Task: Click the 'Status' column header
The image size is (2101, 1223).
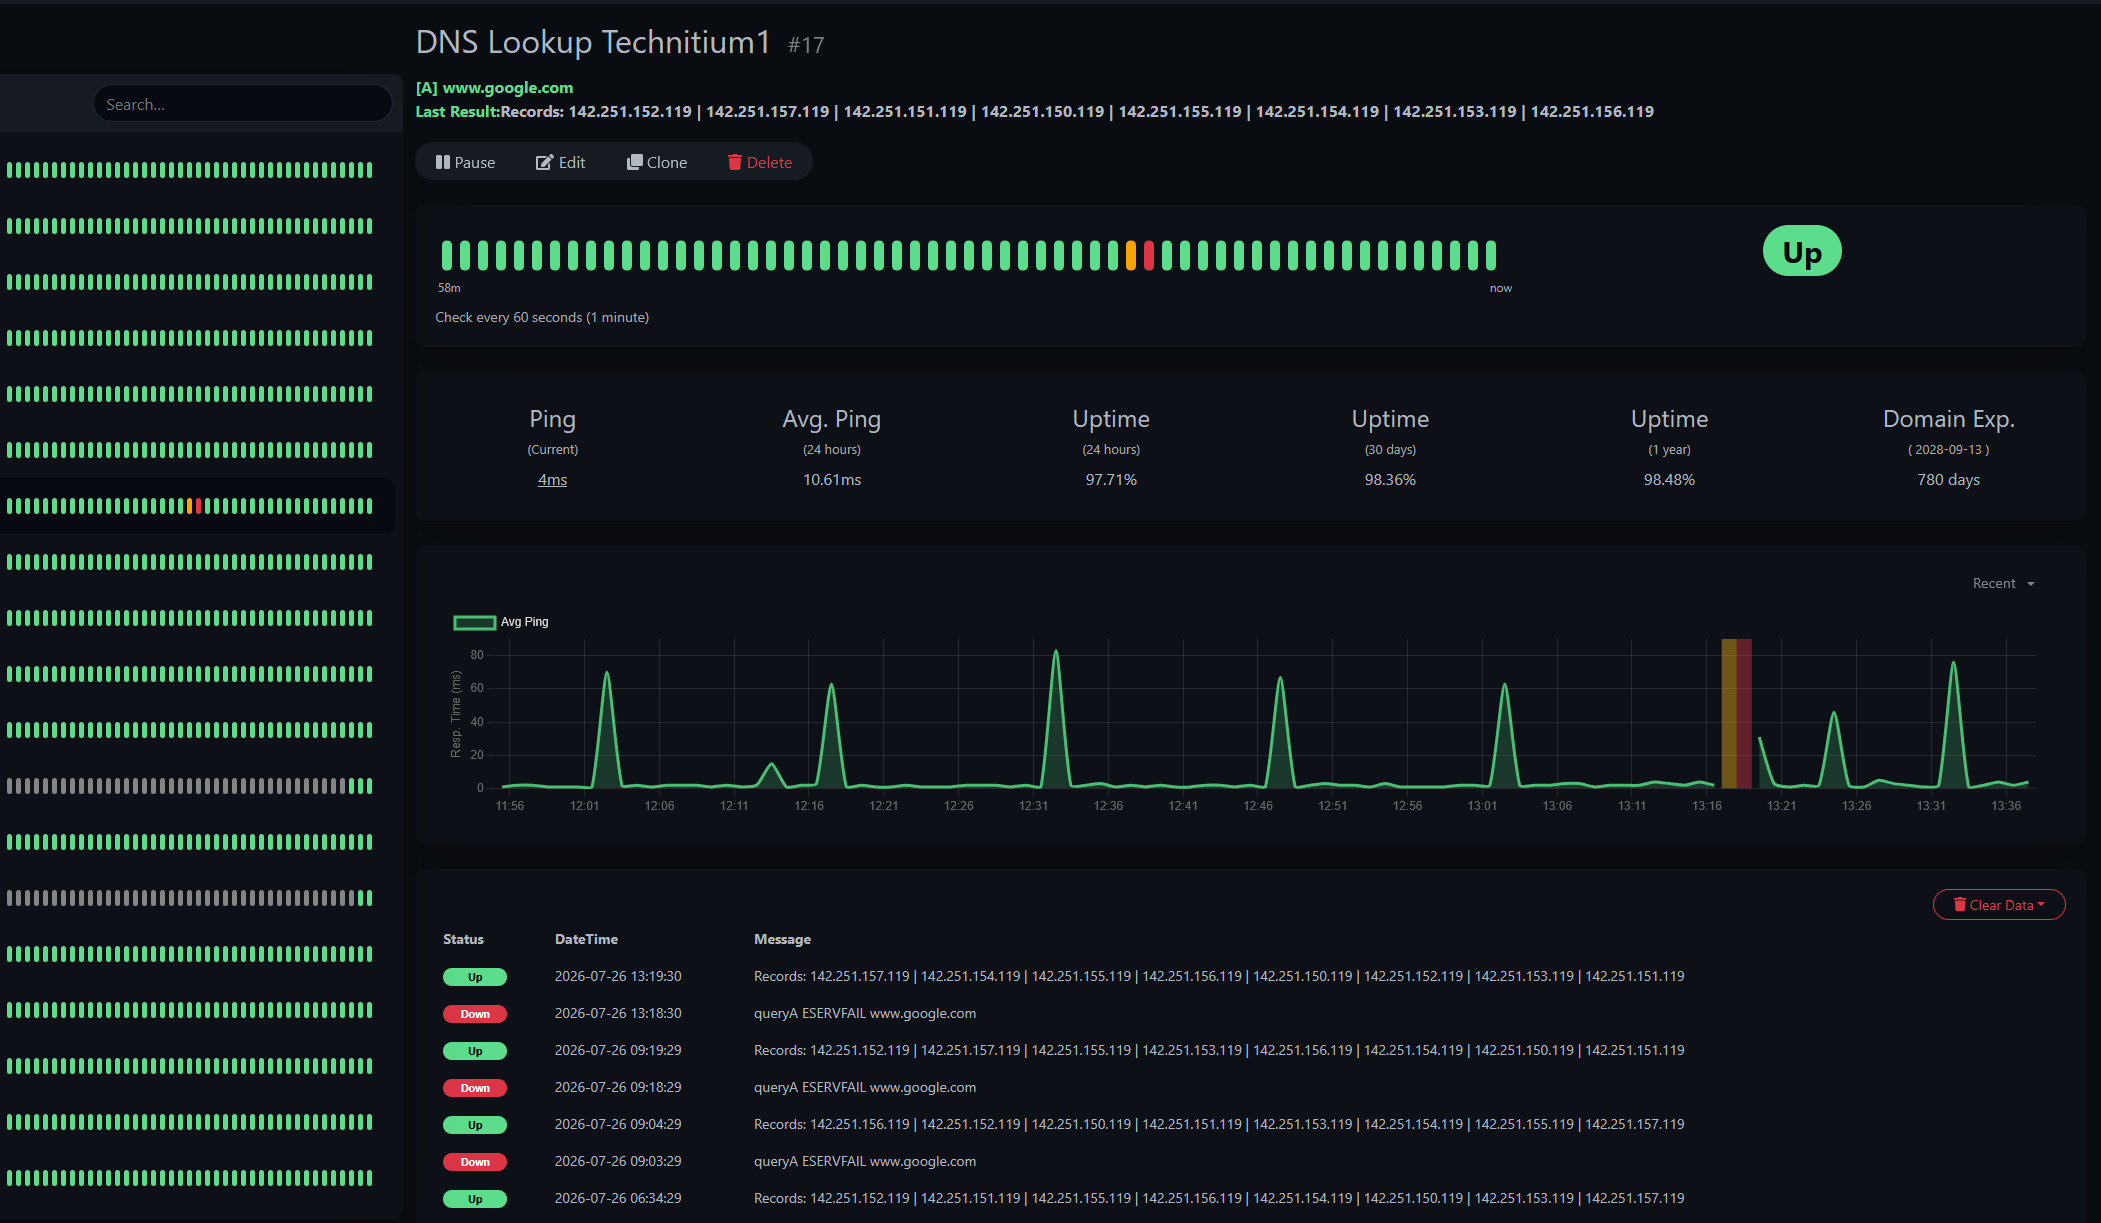Action: pyautogui.click(x=463, y=939)
